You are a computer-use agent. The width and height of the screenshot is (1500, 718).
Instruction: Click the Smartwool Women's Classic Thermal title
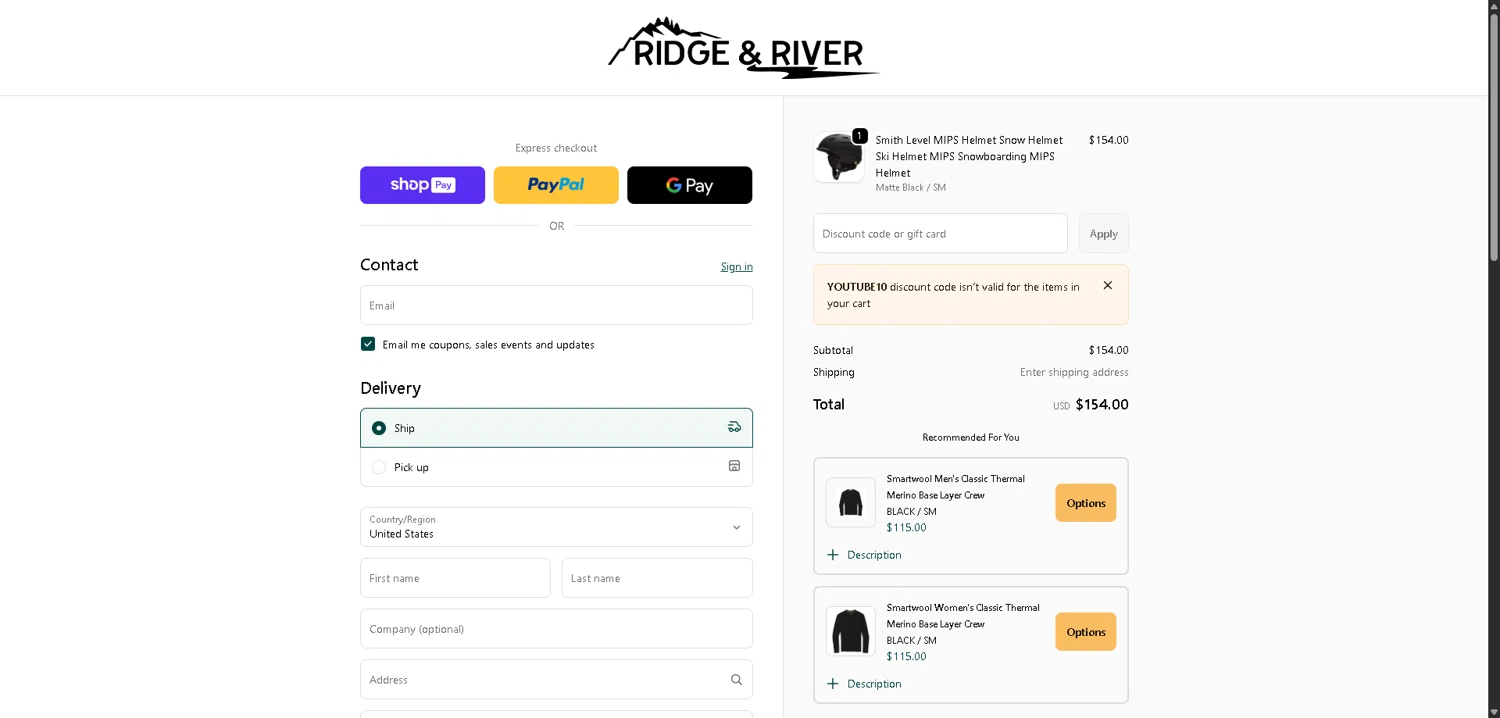pyautogui.click(x=963, y=616)
